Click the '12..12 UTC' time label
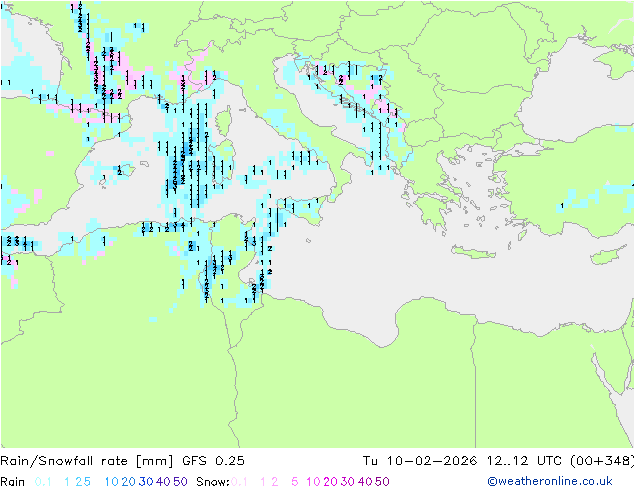 524,461
